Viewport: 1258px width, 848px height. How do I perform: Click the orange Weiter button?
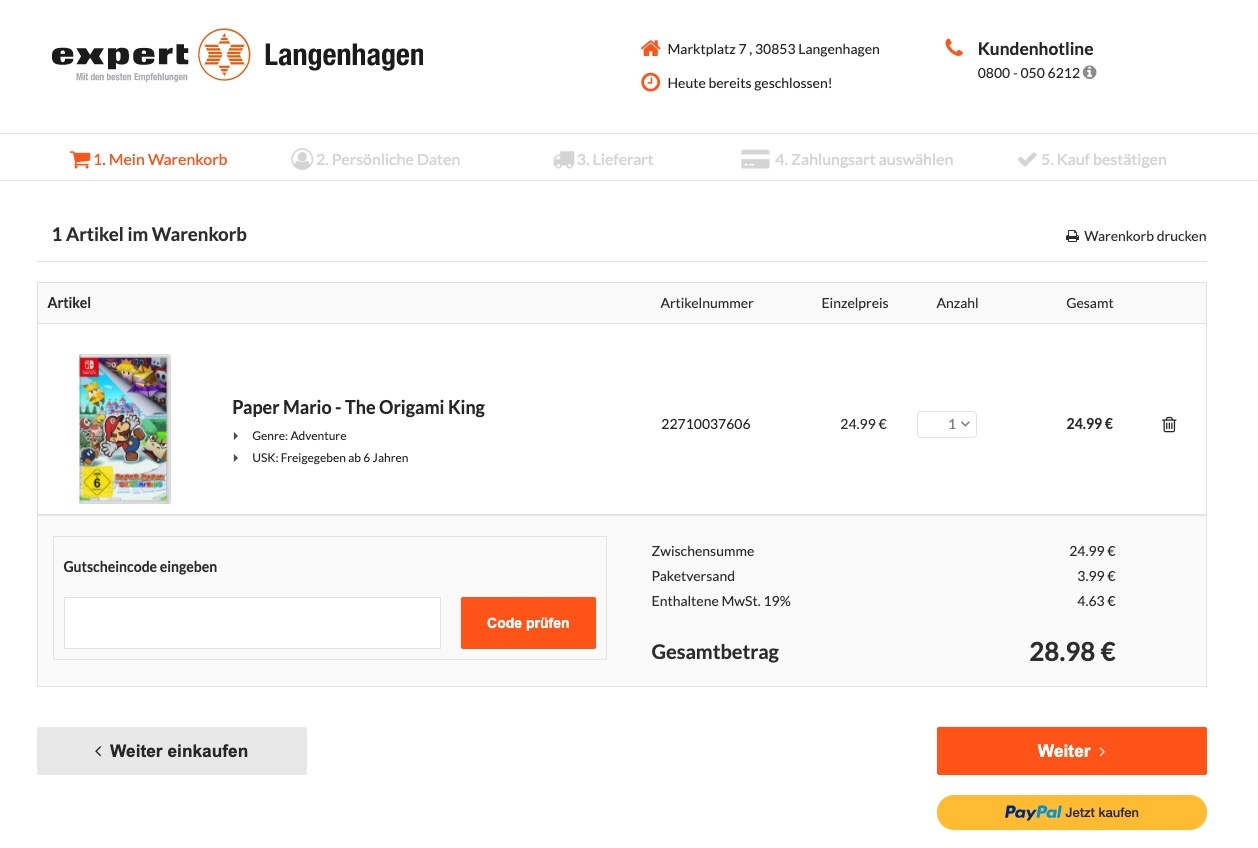pos(1071,751)
